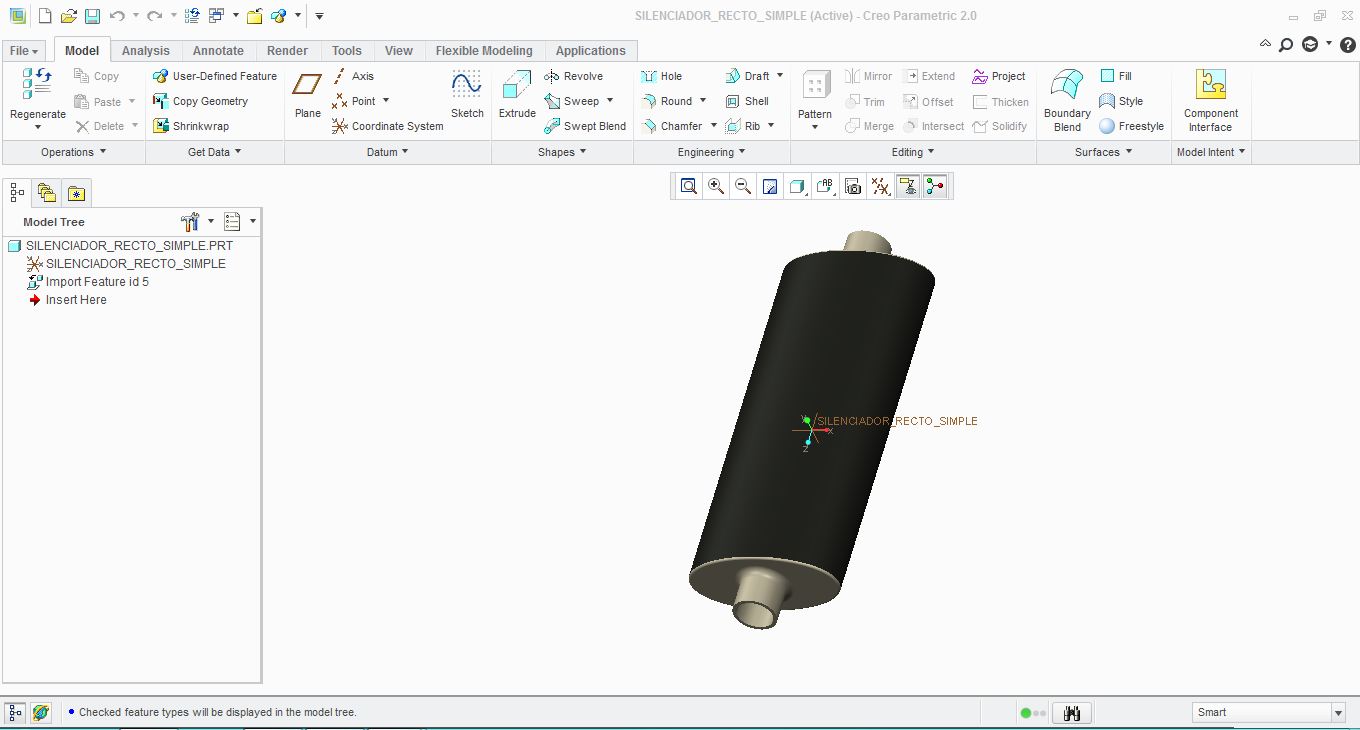Image resolution: width=1360 pixels, height=730 pixels.
Task: Open the Applications tab
Action: click(x=591, y=51)
